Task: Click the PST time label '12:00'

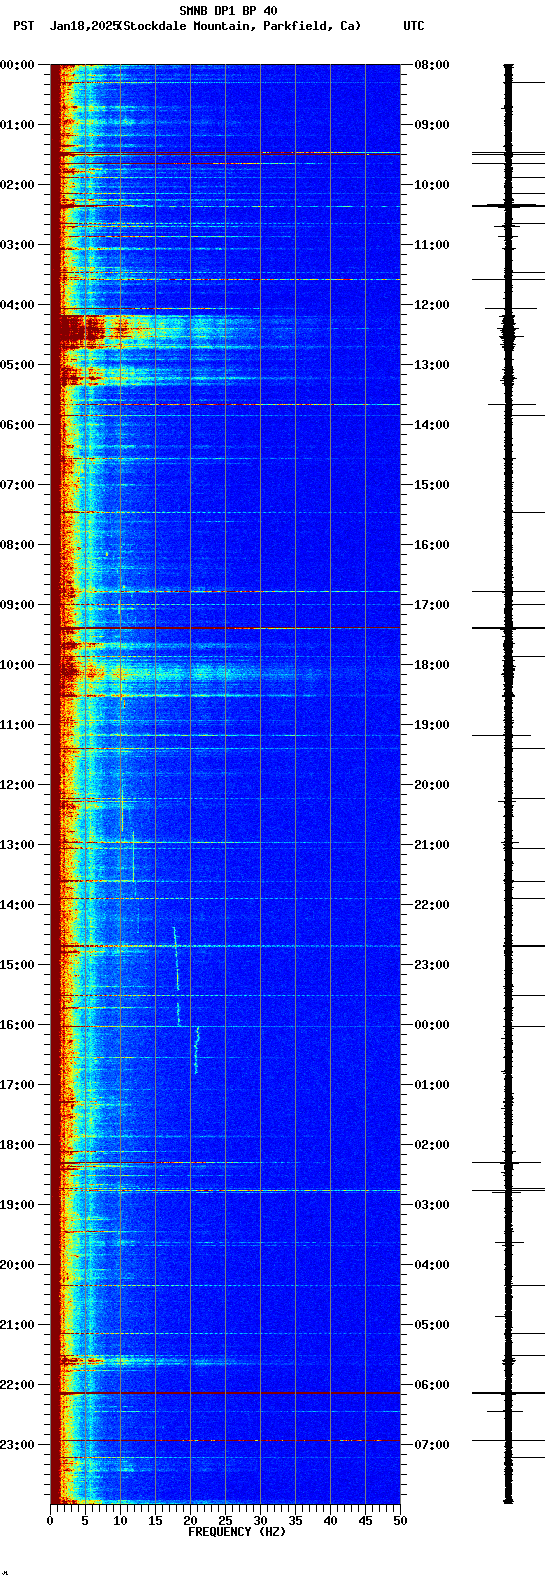Action: tap(17, 785)
